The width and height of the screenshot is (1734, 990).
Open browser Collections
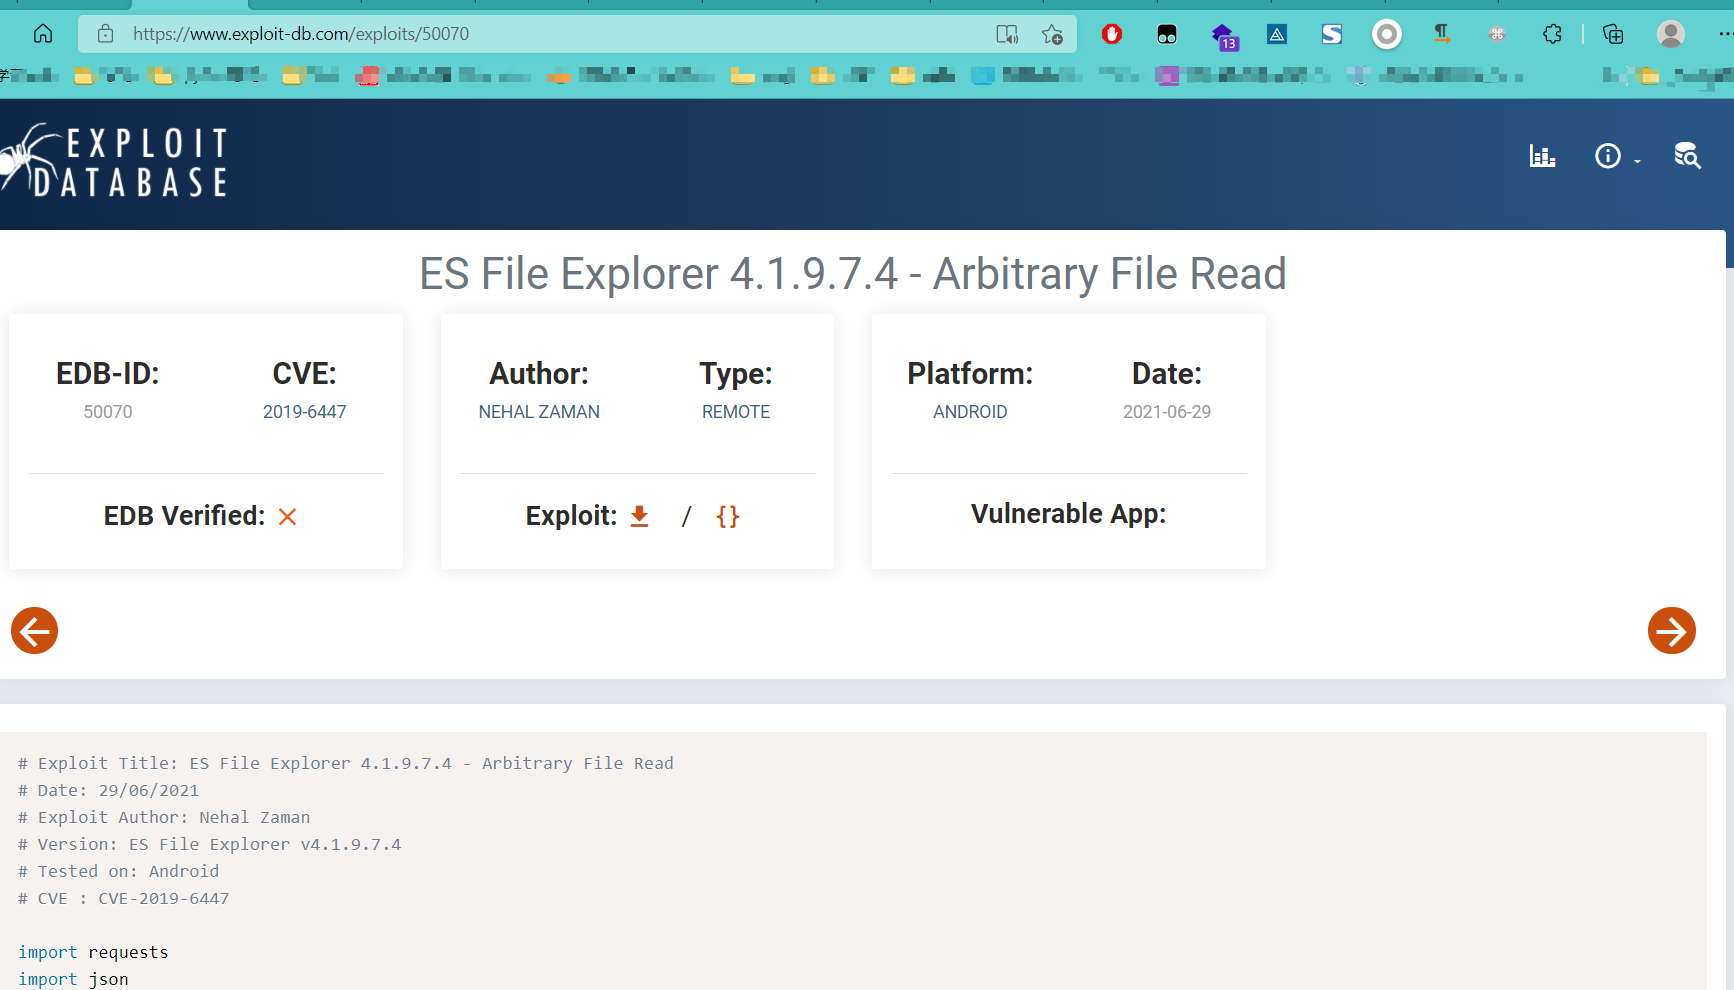(x=1613, y=35)
